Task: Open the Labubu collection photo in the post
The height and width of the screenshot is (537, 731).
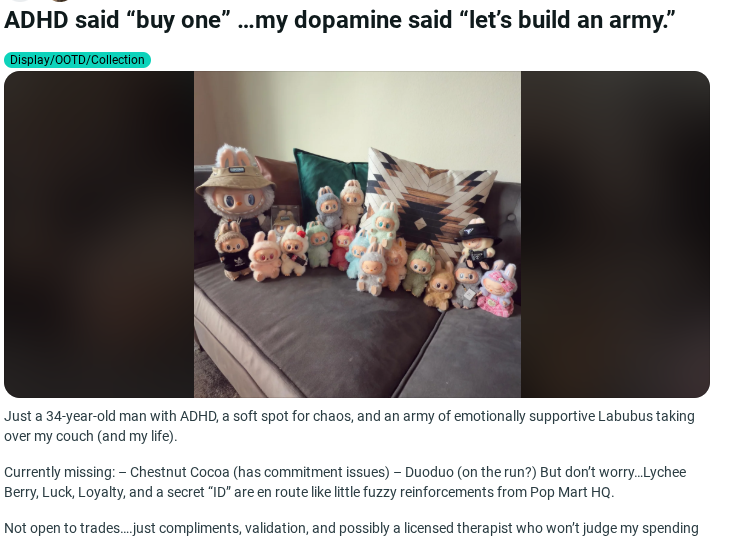Action: point(357,234)
